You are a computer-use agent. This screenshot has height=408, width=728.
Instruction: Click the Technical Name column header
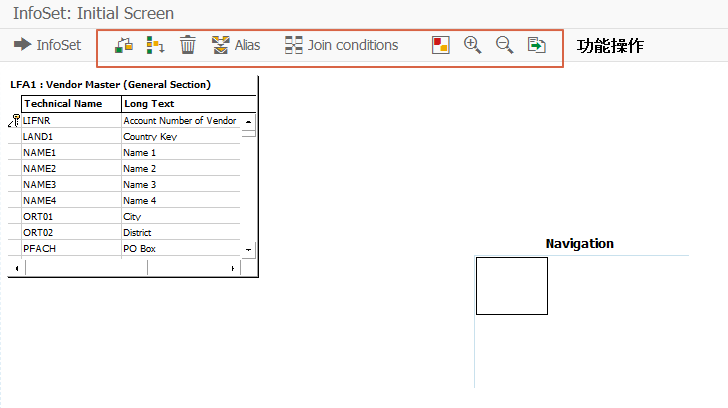(x=71, y=104)
